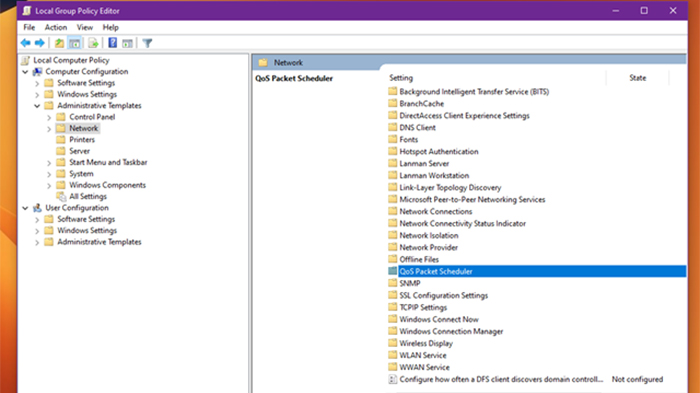Click the State column header
This screenshot has height=393, width=700.
pos(638,78)
